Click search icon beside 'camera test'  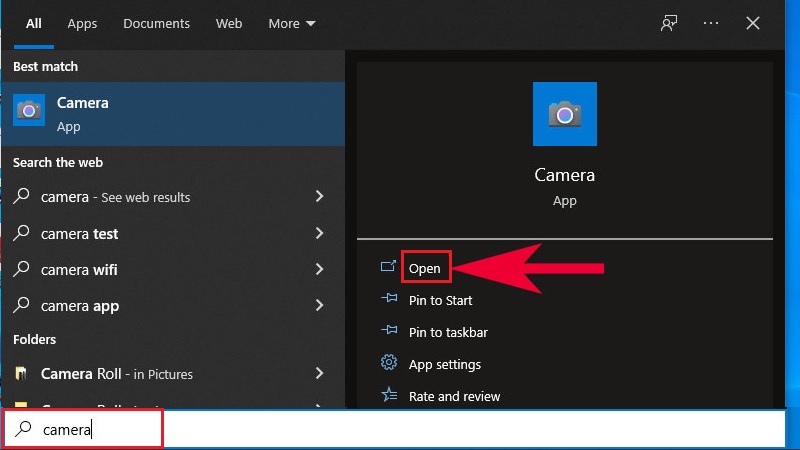[x=21, y=233]
